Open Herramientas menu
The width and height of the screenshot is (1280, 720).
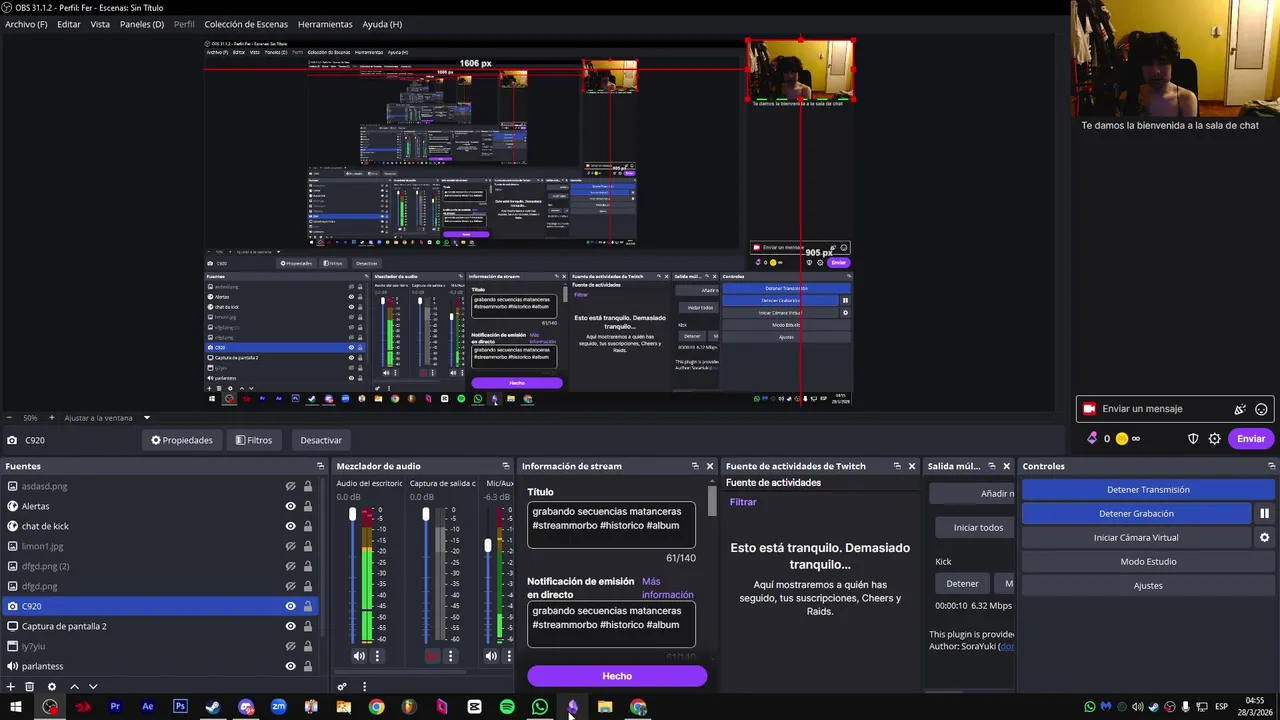325,24
